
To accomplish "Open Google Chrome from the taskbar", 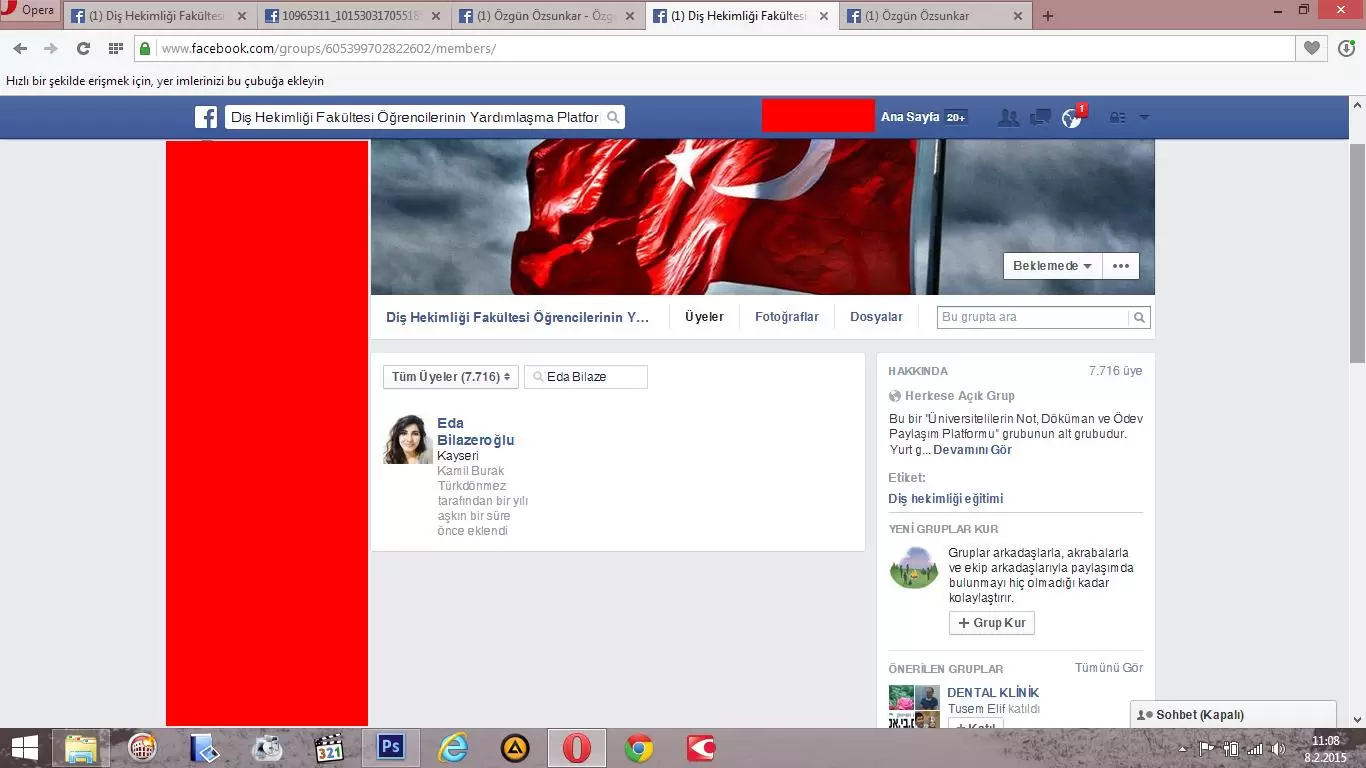I will (638, 747).
